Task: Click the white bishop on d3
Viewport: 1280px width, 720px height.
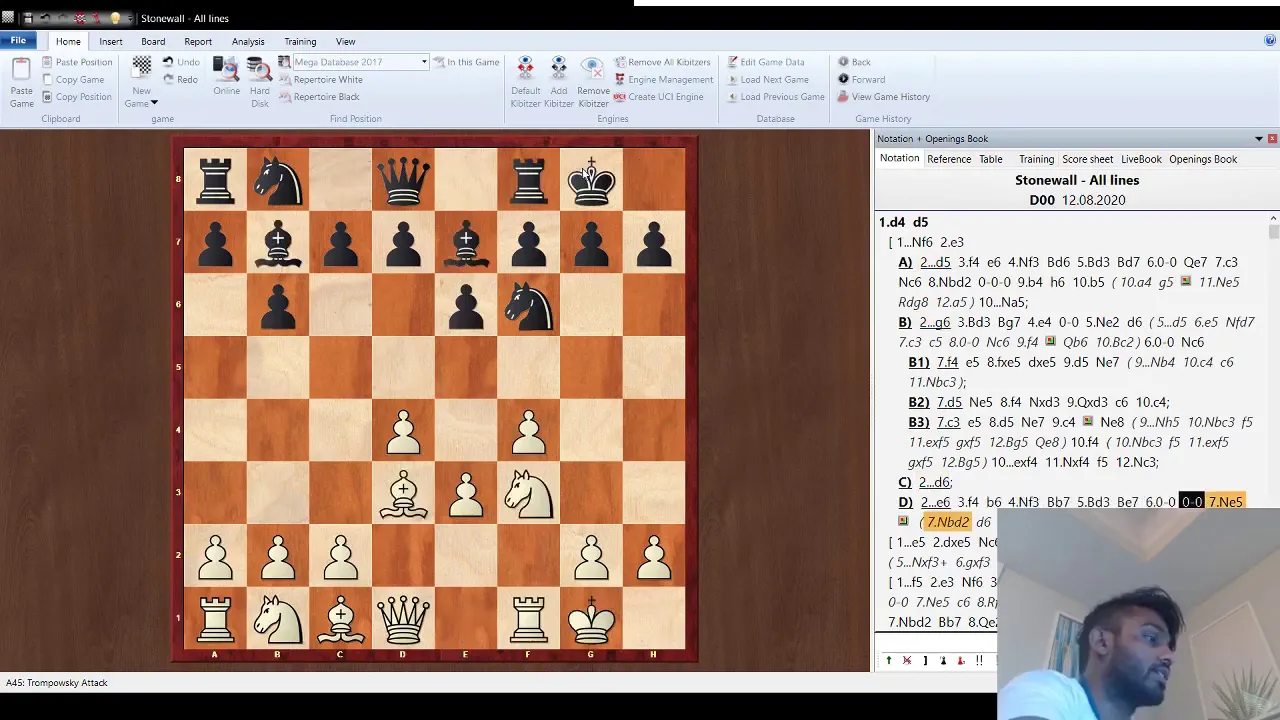Action: coord(403,493)
